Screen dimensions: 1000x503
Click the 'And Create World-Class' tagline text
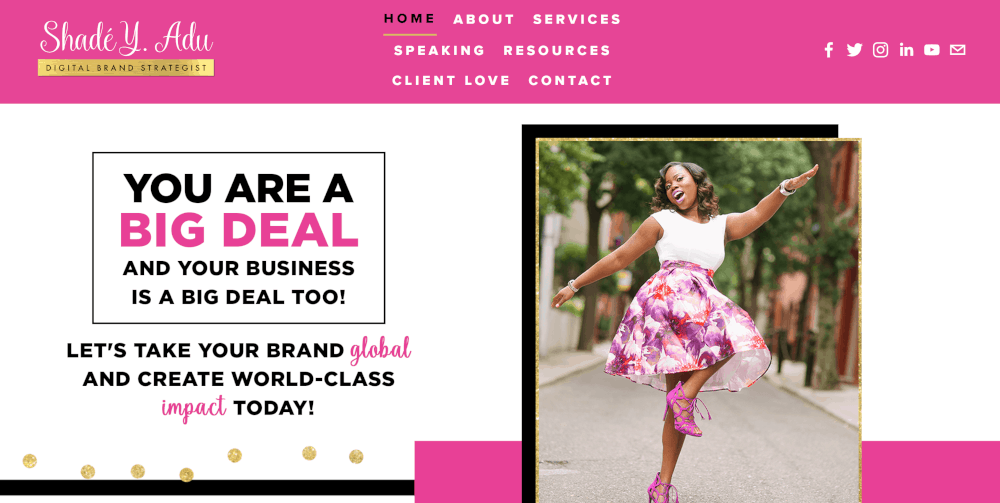click(239, 379)
